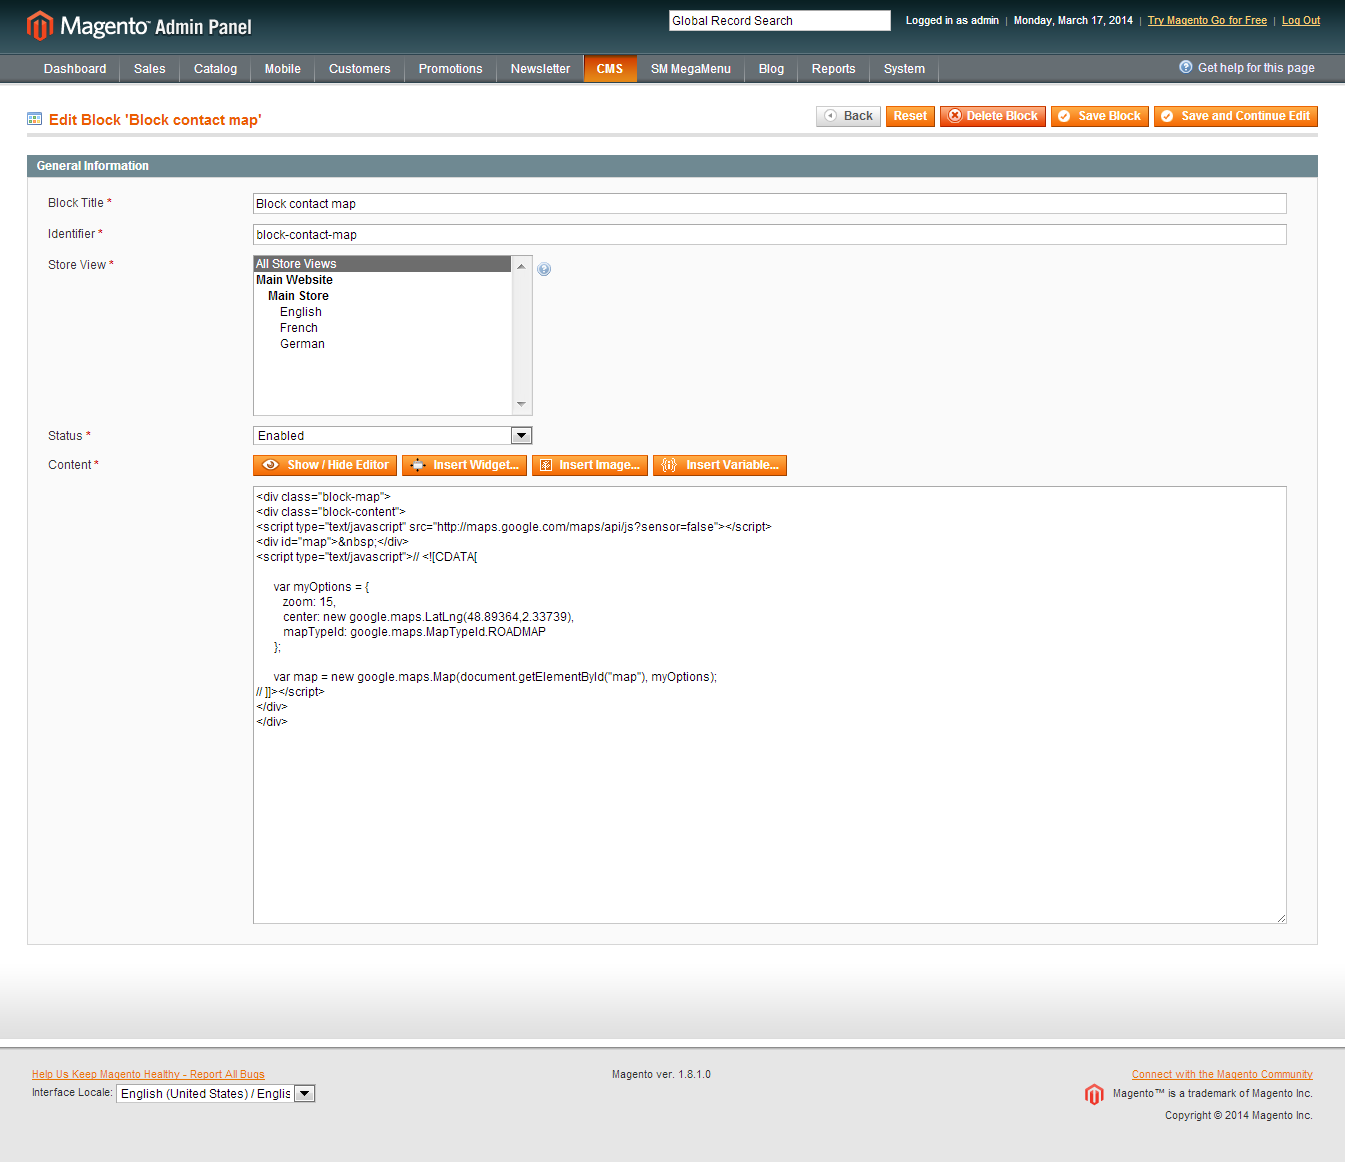The image size is (1345, 1162).
Task: Open the Customers menu
Action: (x=359, y=69)
